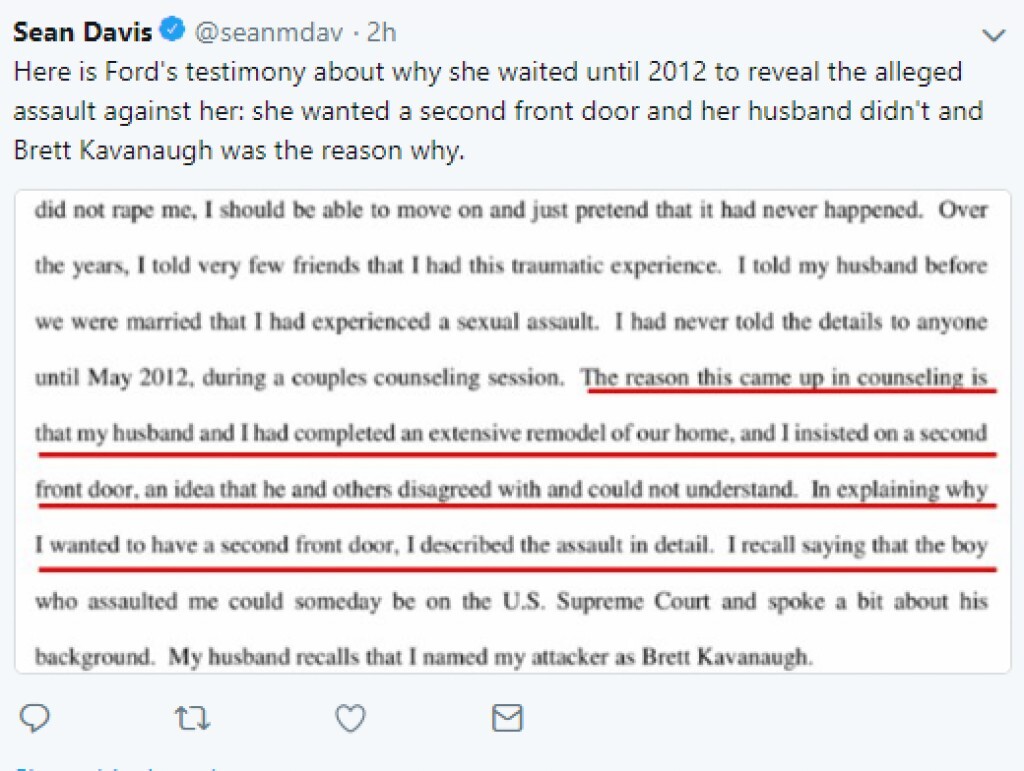Open the tweet options chevron menu
The image size is (1024, 771).
click(993, 36)
